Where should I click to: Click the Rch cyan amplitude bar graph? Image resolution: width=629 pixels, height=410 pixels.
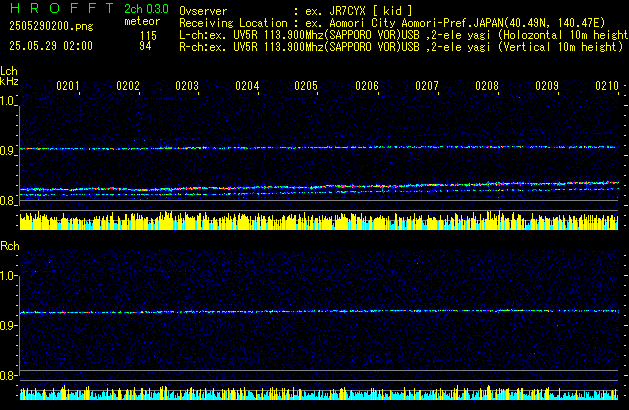[x=319, y=393]
